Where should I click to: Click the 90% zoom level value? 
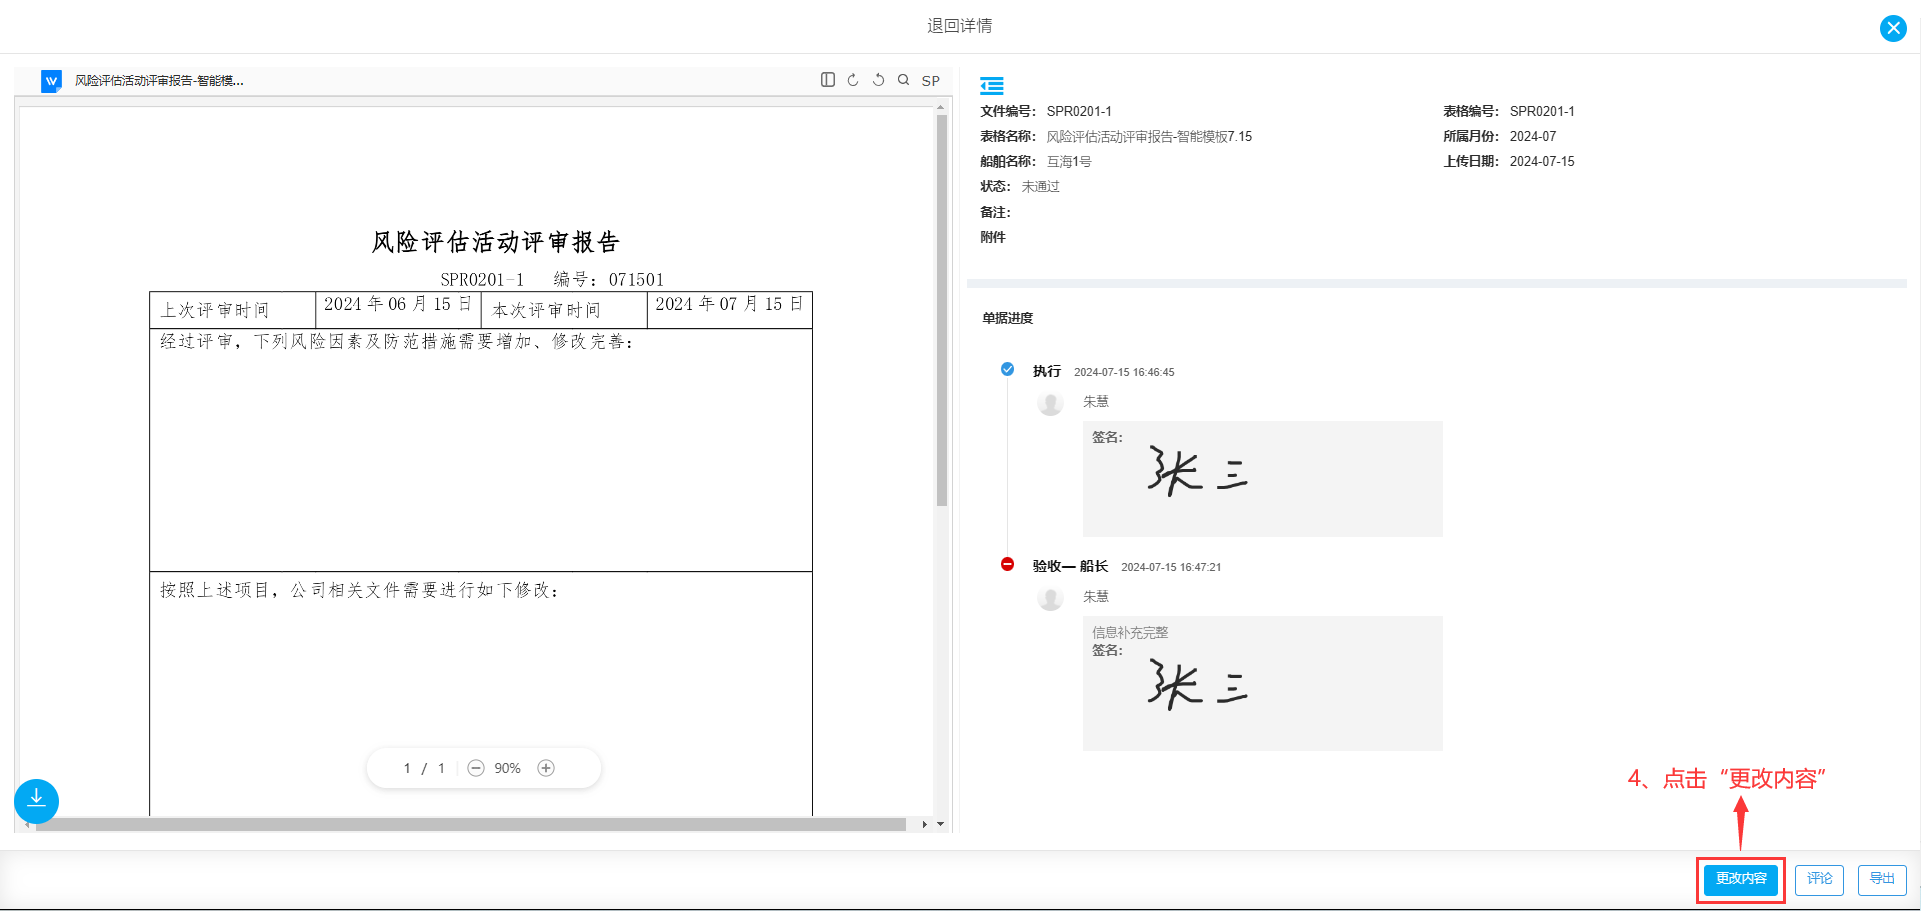[x=507, y=768]
